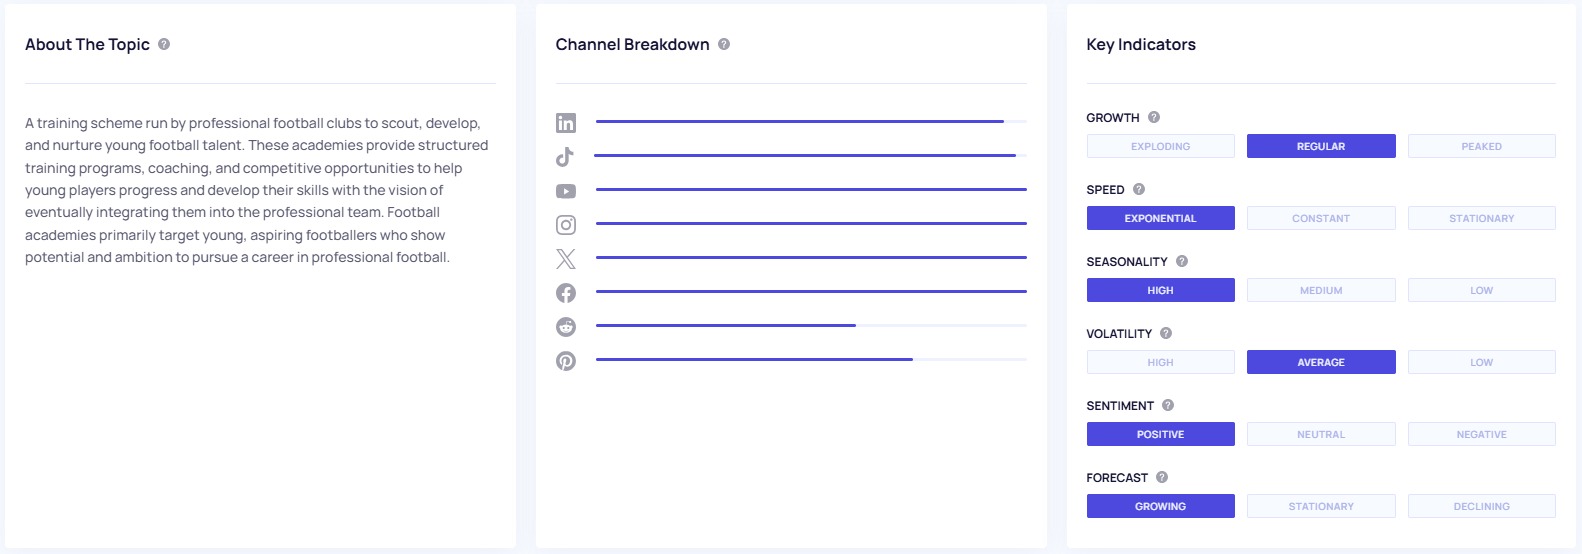Select the YouTube channel icon
Image resolution: width=1582 pixels, height=554 pixels.
pos(566,191)
